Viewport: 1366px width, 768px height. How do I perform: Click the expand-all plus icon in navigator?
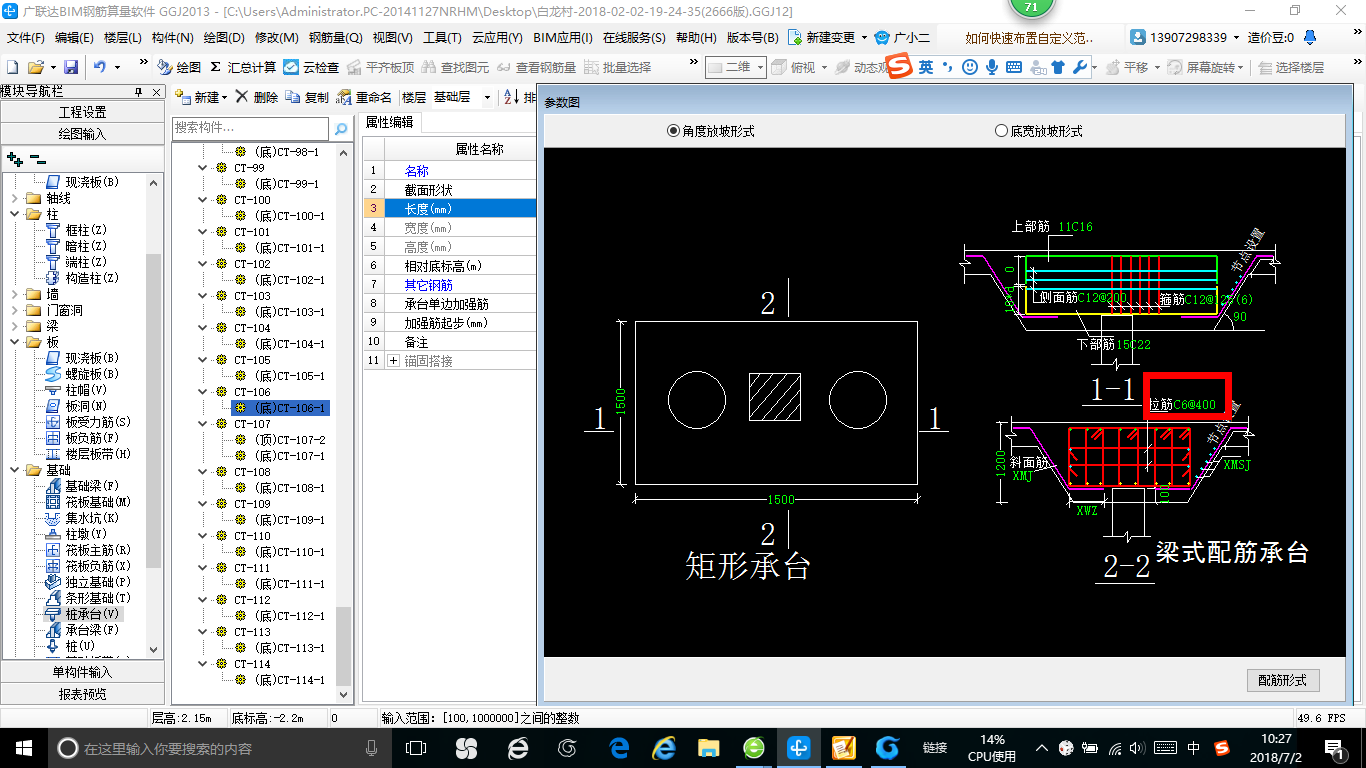(14, 158)
